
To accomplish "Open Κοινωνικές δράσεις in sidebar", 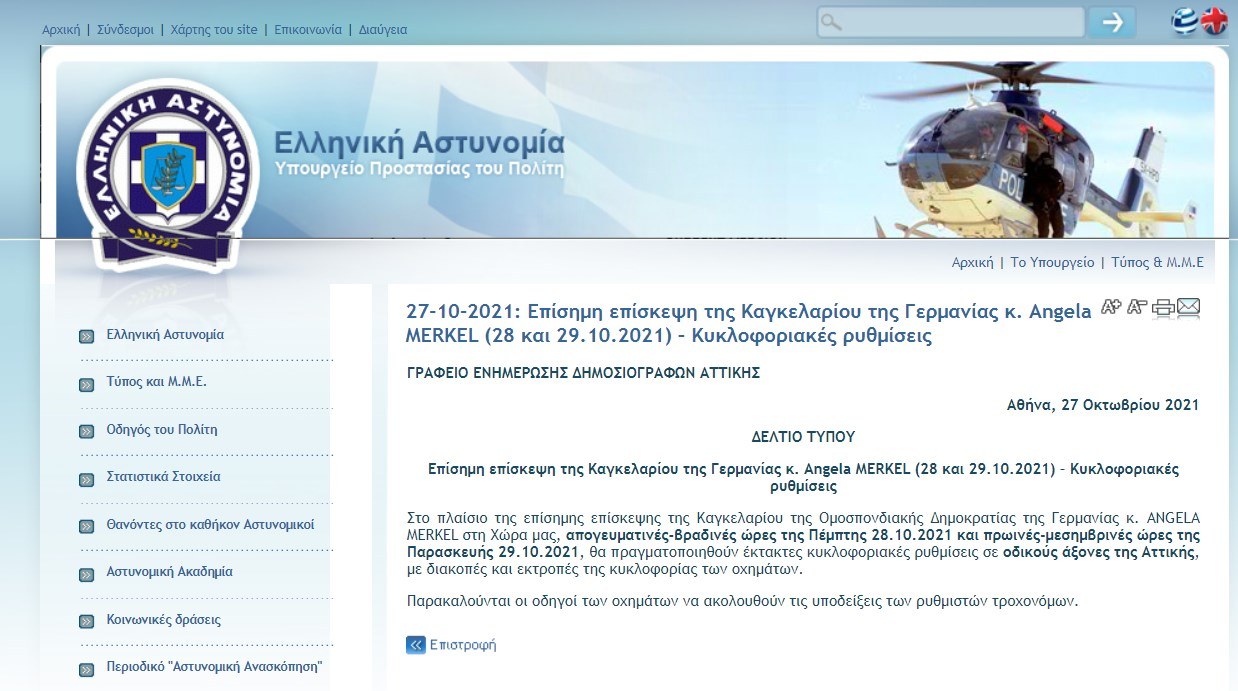I will (164, 620).
